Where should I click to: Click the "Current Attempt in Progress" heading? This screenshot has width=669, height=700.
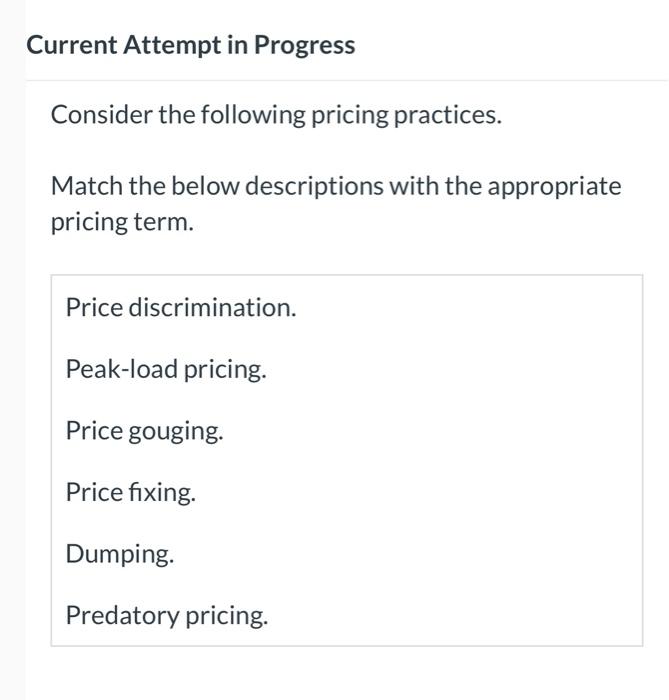(x=190, y=45)
